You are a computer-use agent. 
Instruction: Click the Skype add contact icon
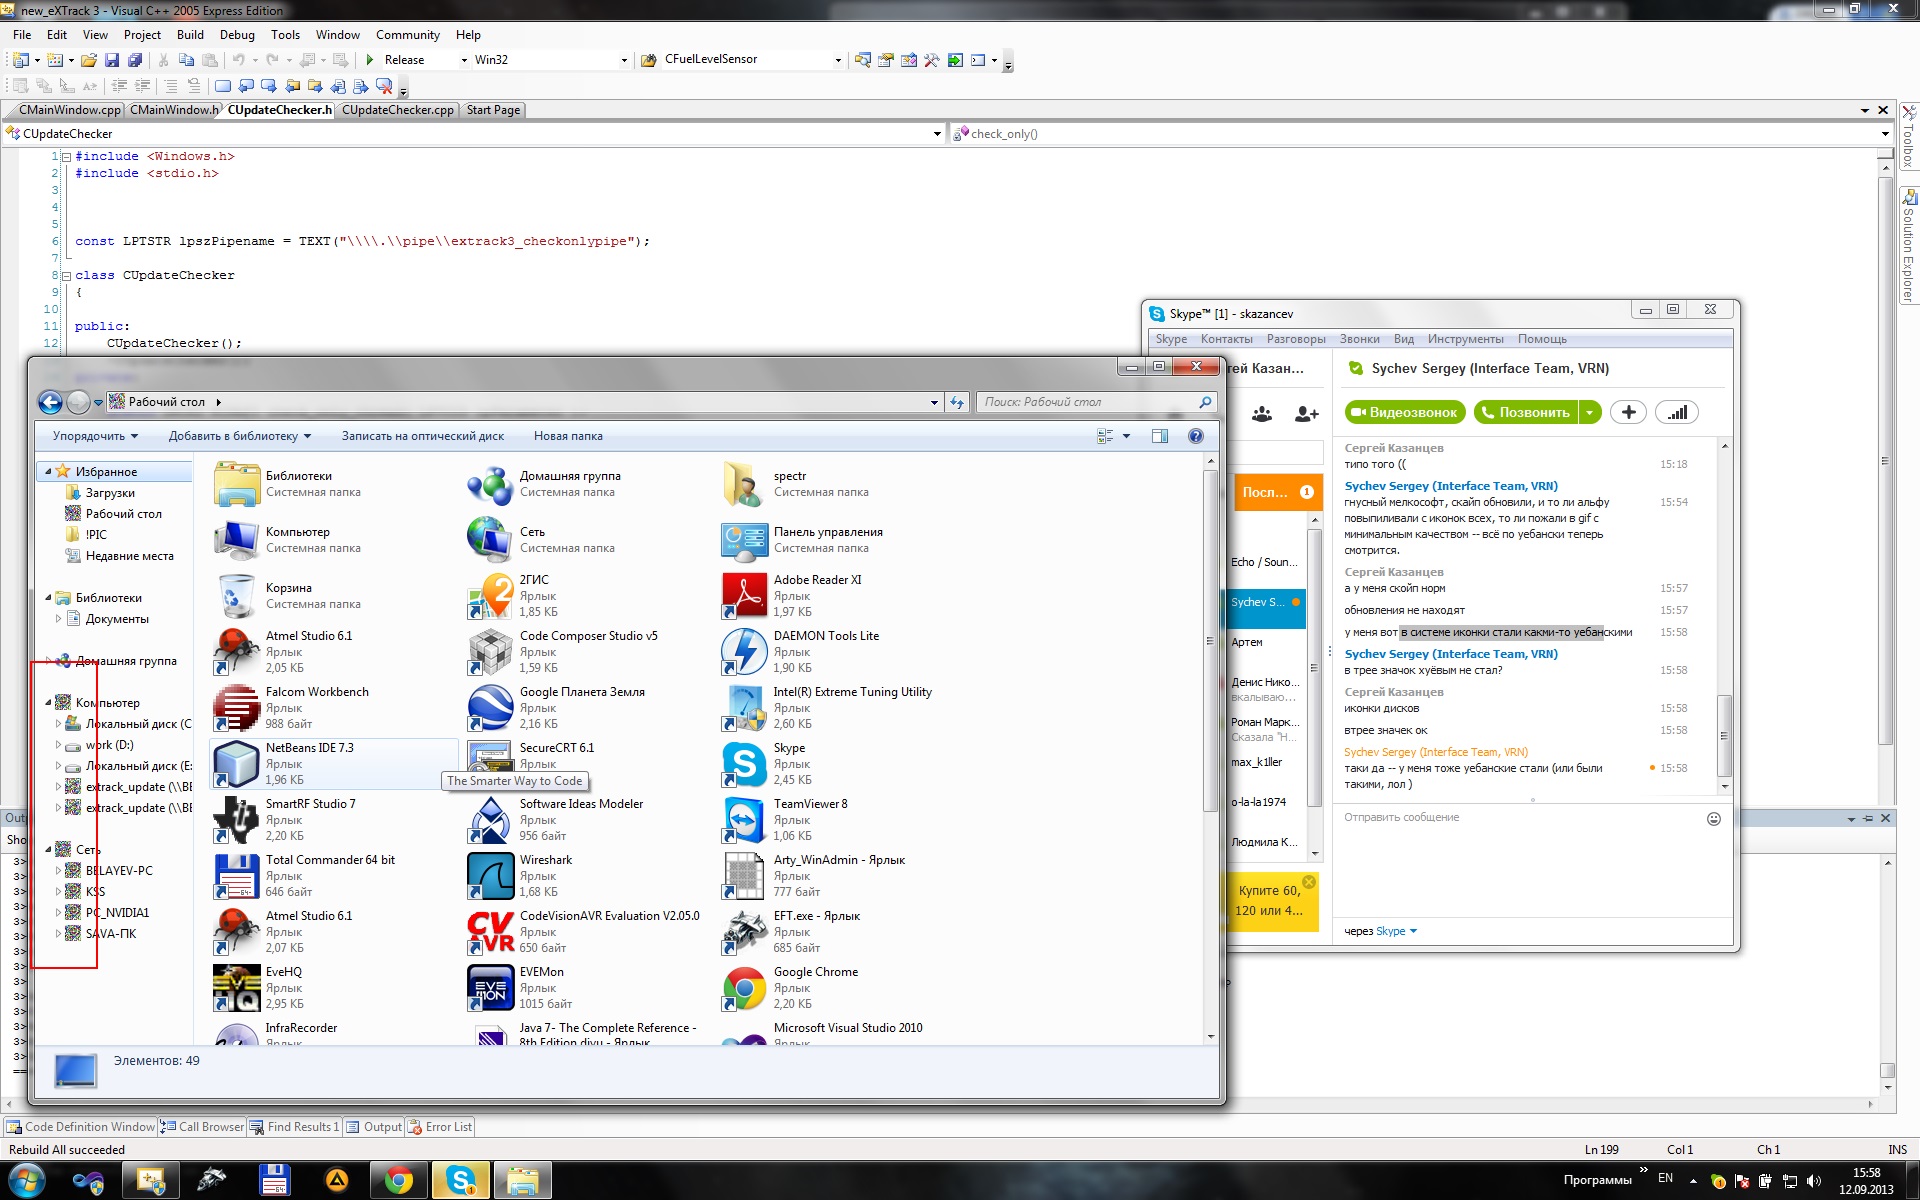point(1306,413)
